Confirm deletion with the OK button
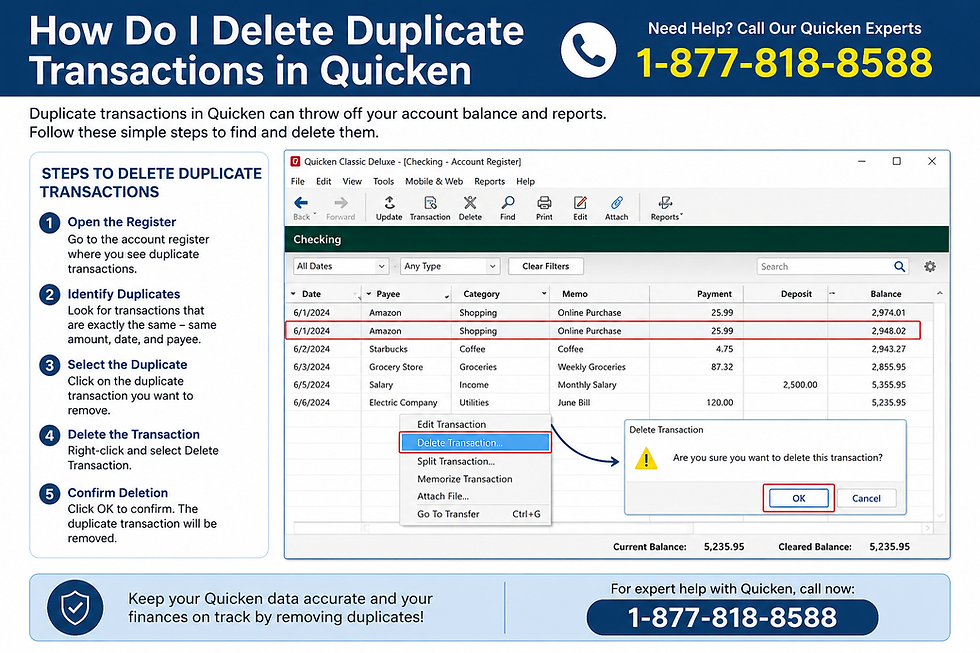Image resolution: width=980 pixels, height=653 pixels. (x=799, y=498)
